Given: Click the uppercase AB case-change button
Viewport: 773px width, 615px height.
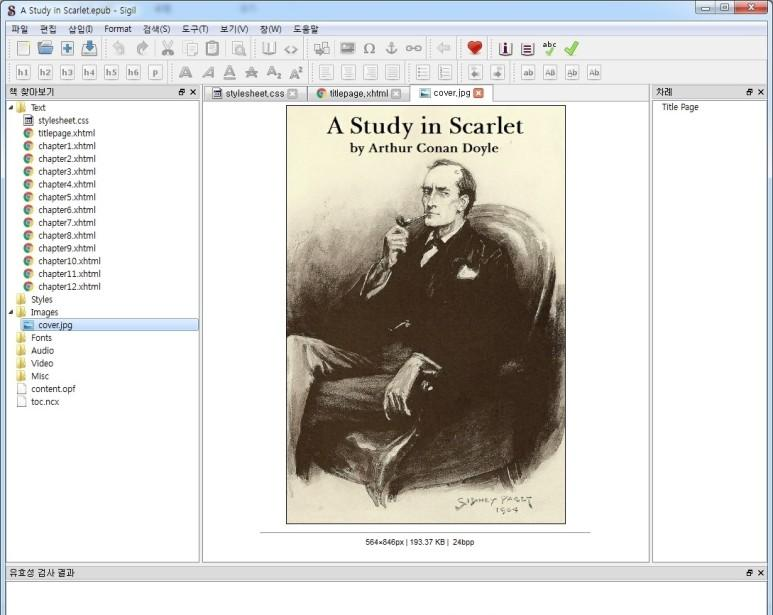Looking at the screenshot, I should point(550,72).
